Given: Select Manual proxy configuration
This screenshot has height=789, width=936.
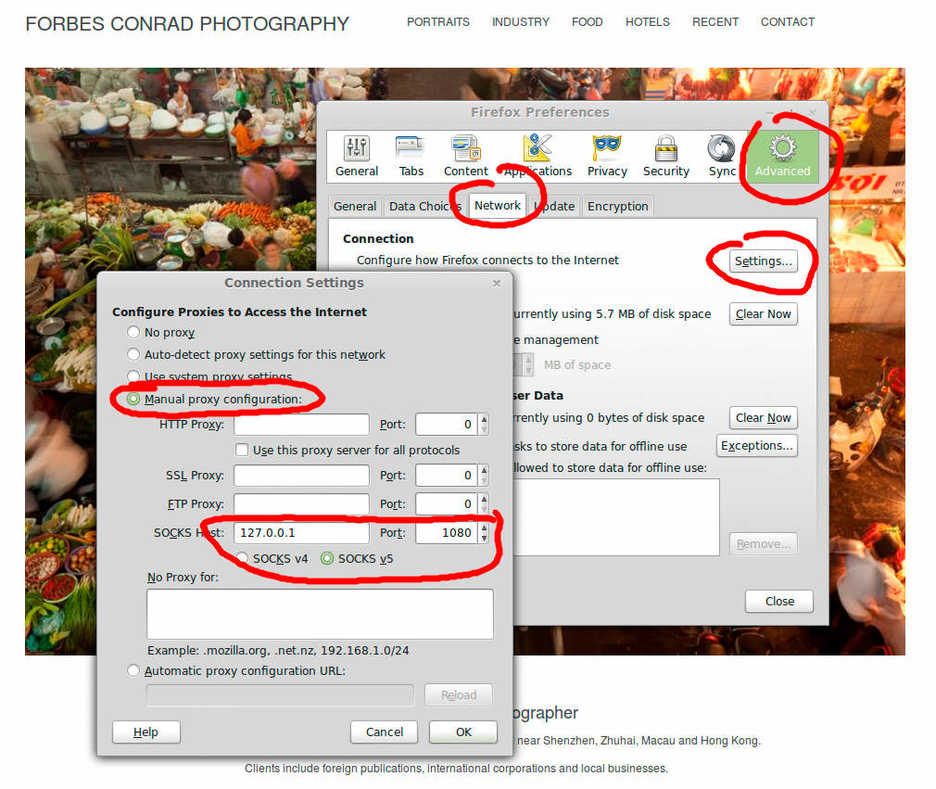Looking at the screenshot, I should 133,399.
